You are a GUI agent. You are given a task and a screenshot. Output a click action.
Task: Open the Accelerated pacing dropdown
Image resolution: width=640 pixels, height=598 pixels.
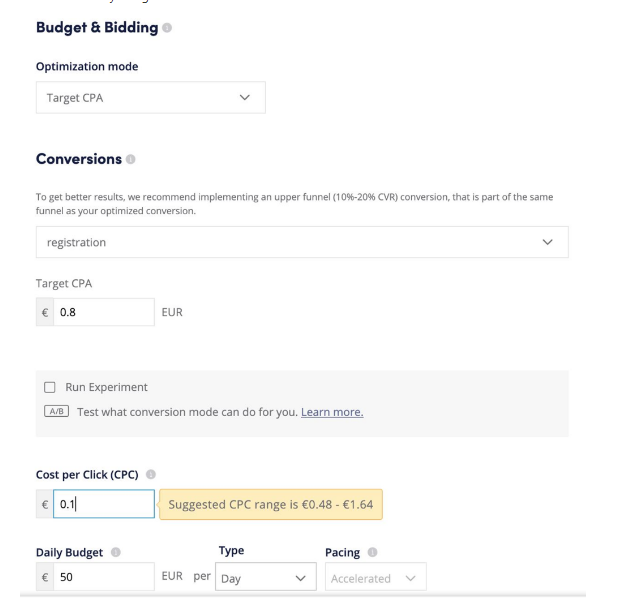click(x=376, y=577)
